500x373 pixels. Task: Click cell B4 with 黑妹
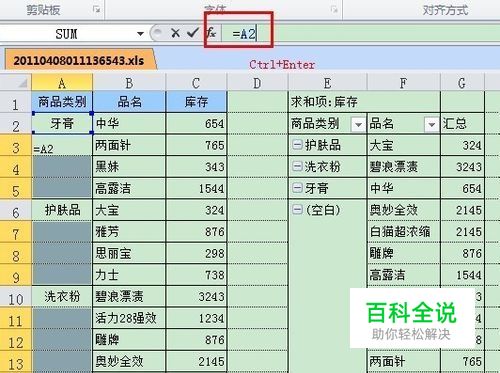(x=129, y=167)
